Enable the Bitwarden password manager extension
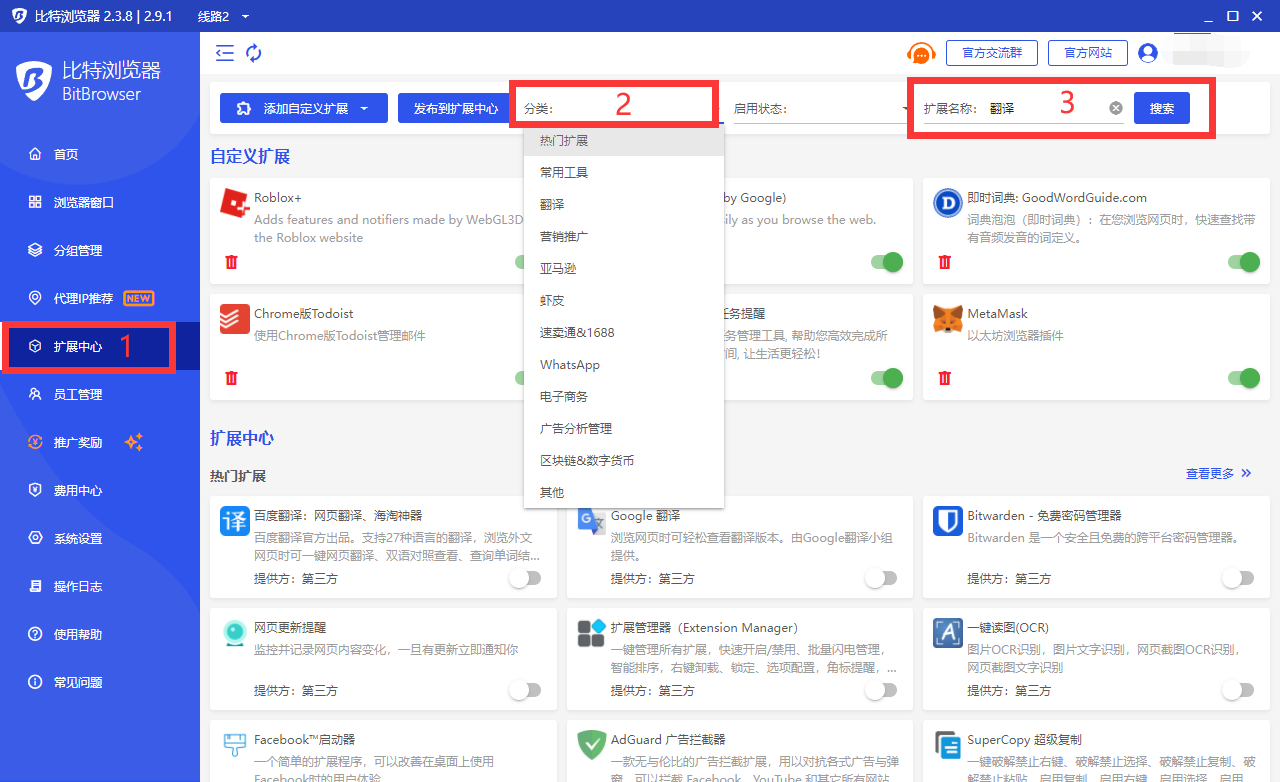Image resolution: width=1280 pixels, height=782 pixels. pos(1237,578)
